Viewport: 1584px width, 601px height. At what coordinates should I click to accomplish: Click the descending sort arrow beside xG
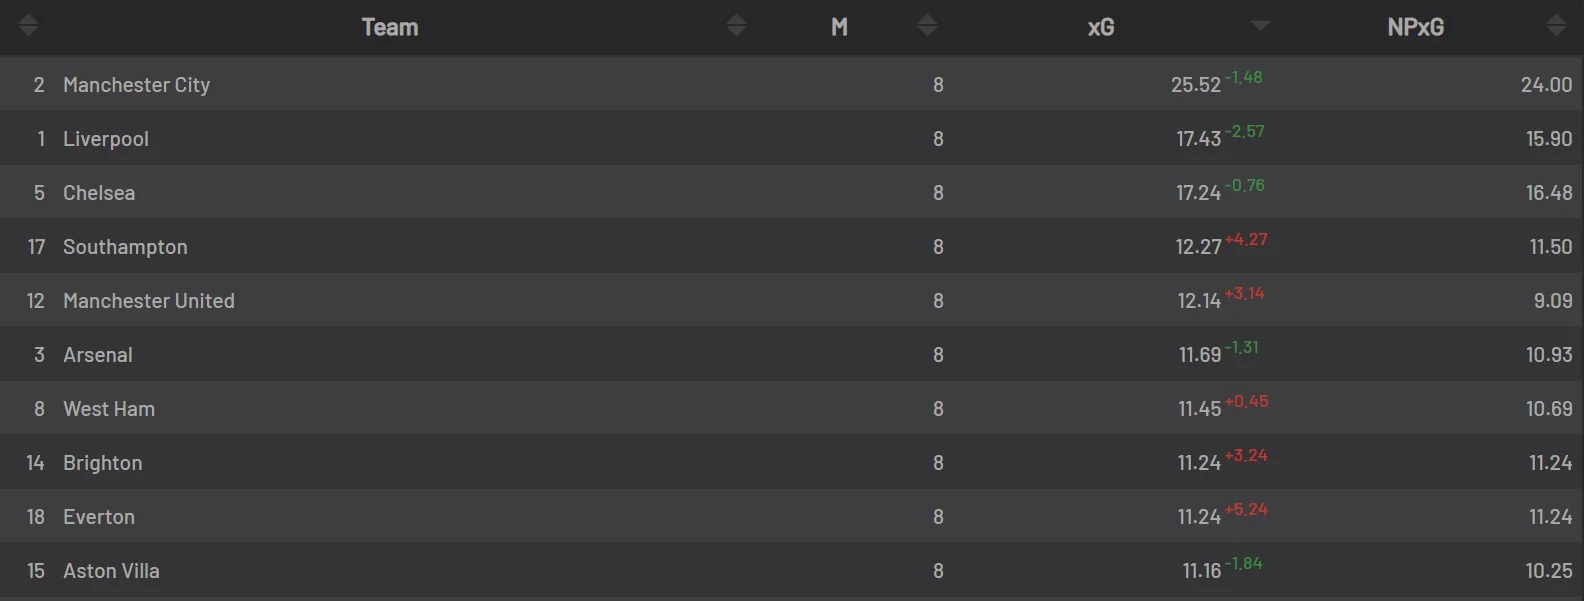point(1260,26)
